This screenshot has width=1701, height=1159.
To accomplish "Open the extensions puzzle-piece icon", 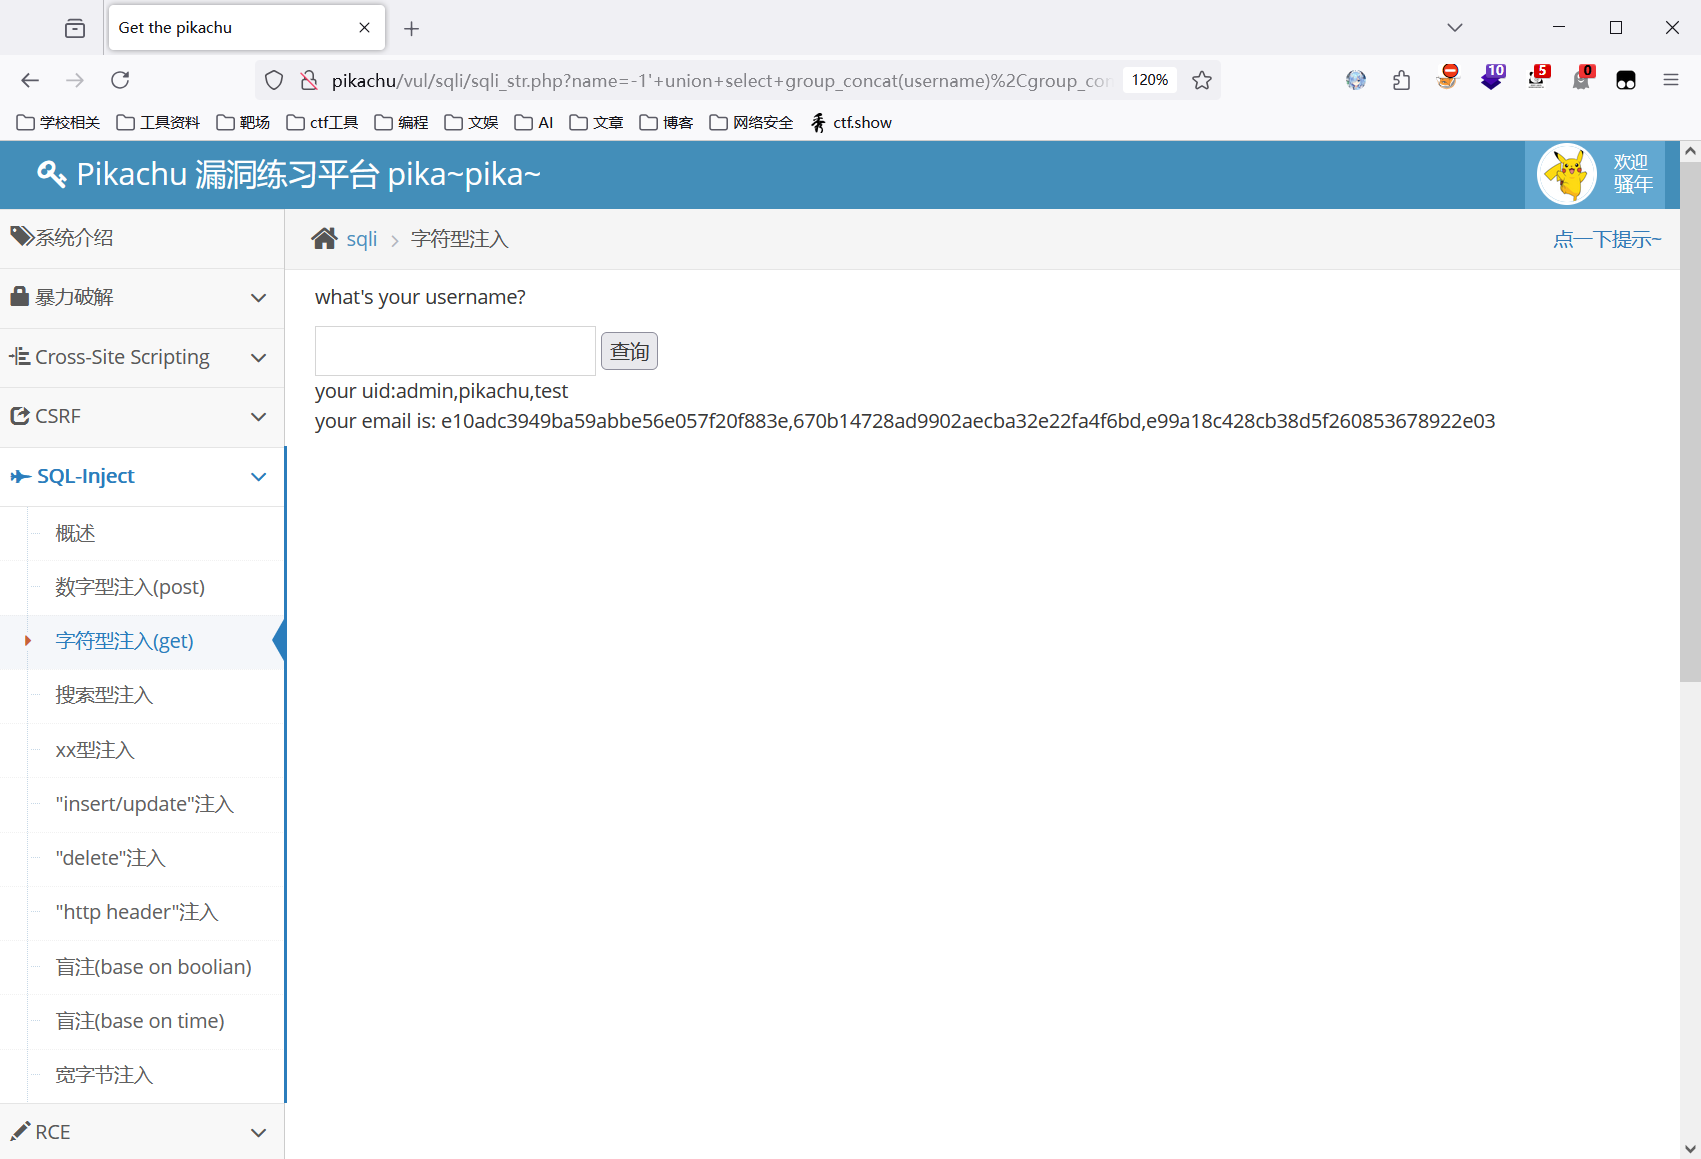I will 1401,80.
